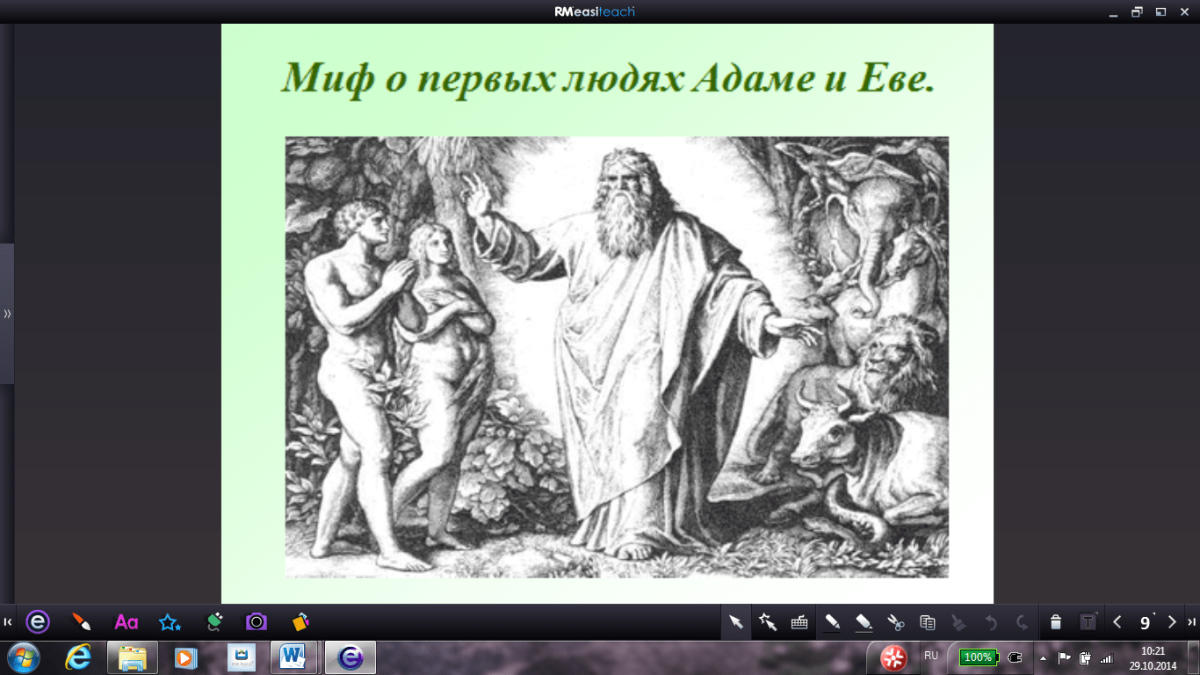Viewport: 1200px width, 675px height.
Task: Select the paintbrush drawing tool
Action: [x=82, y=622]
